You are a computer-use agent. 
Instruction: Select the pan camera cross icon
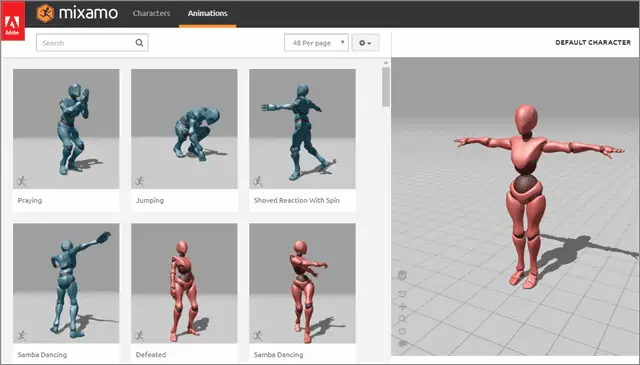click(x=402, y=307)
